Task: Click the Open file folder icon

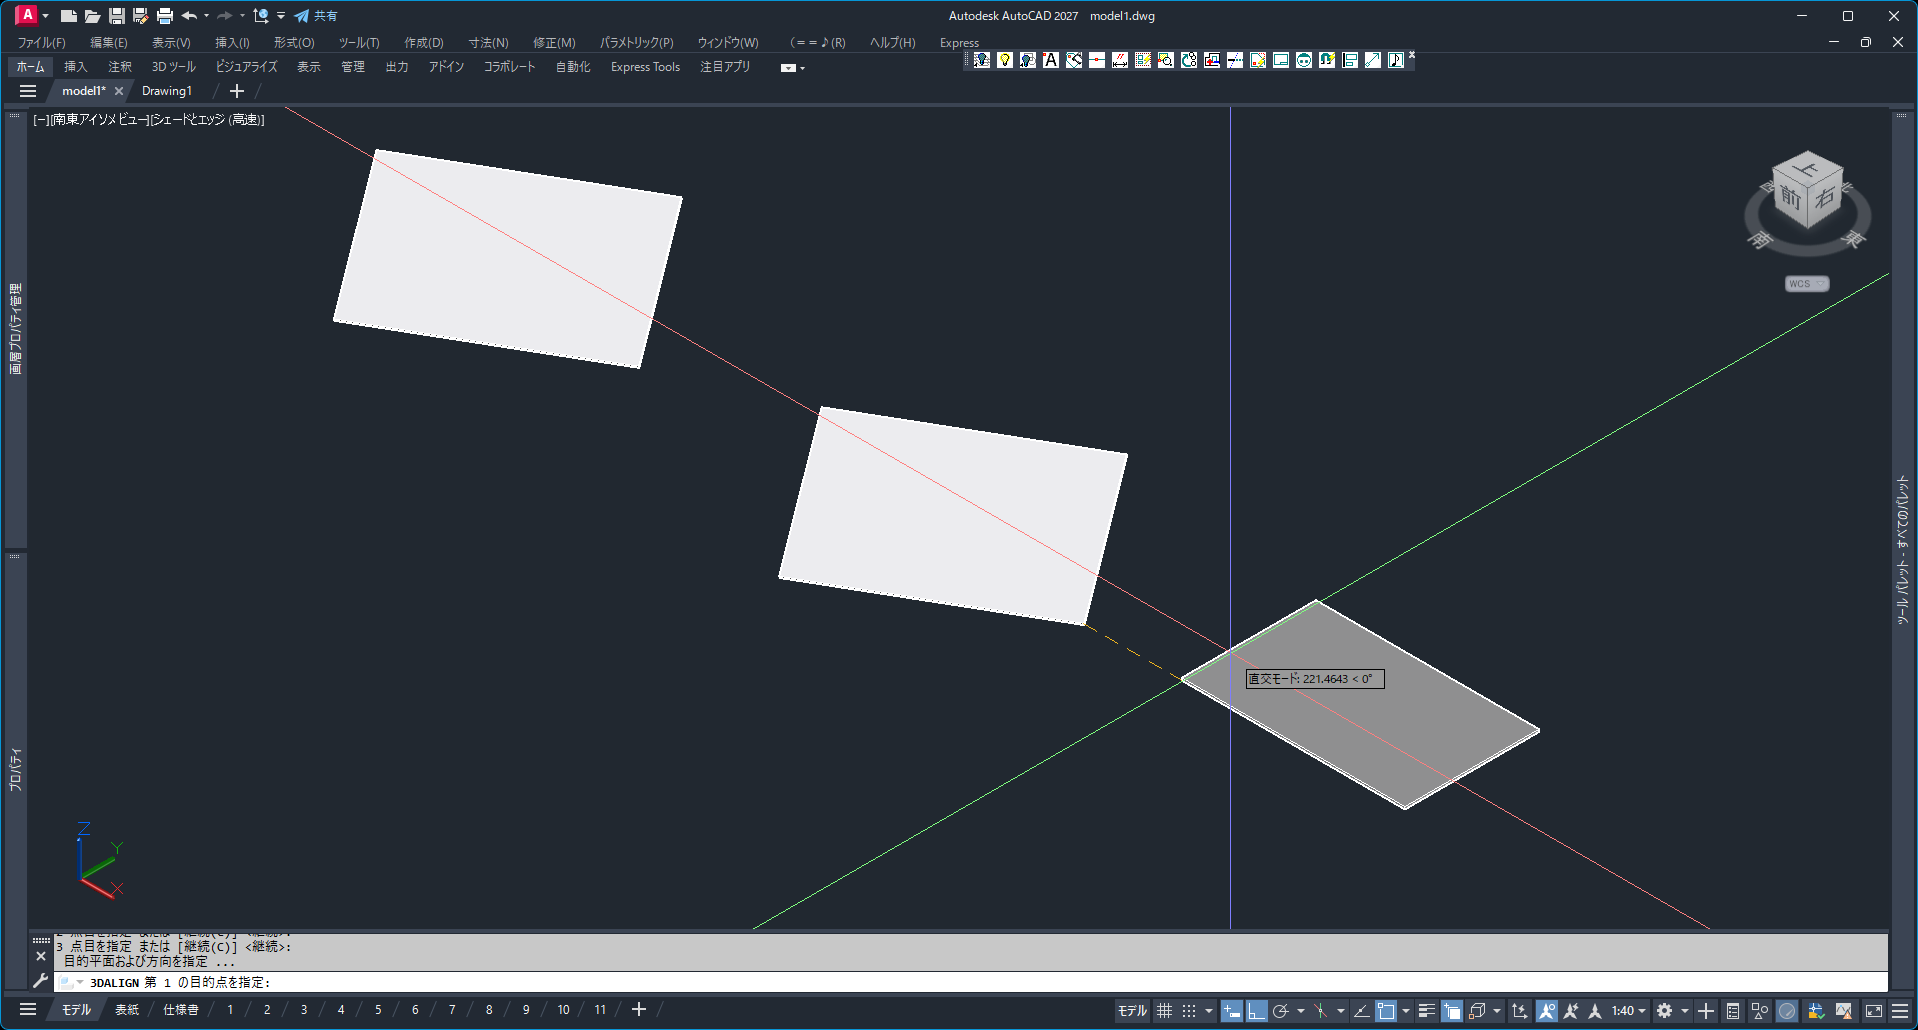Action: (92, 16)
